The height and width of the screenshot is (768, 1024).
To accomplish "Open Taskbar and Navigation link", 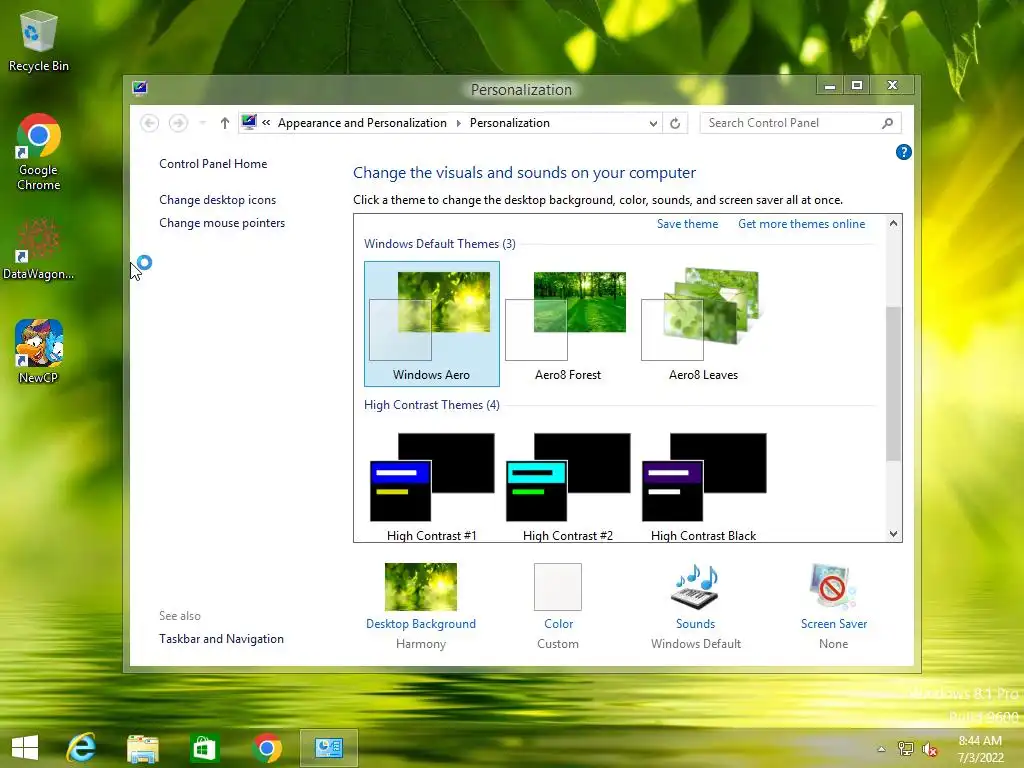I will tap(221, 639).
